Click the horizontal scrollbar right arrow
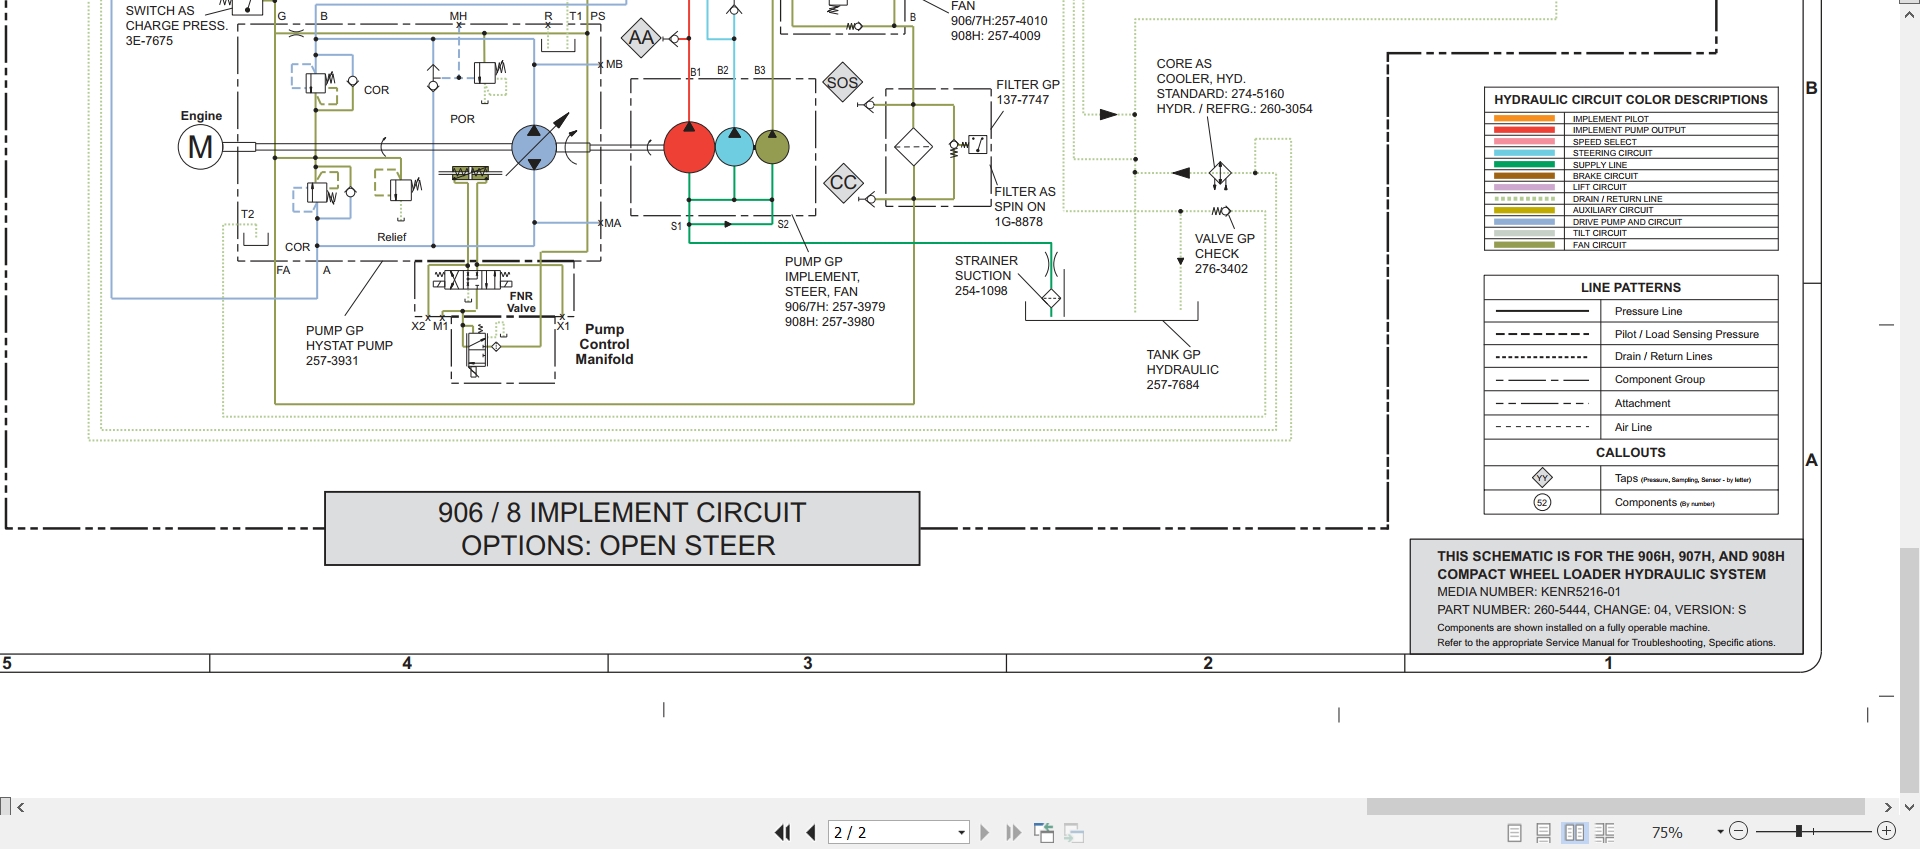The height and width of the screenshot is (849, 1920). click(x=1888, y=807)
